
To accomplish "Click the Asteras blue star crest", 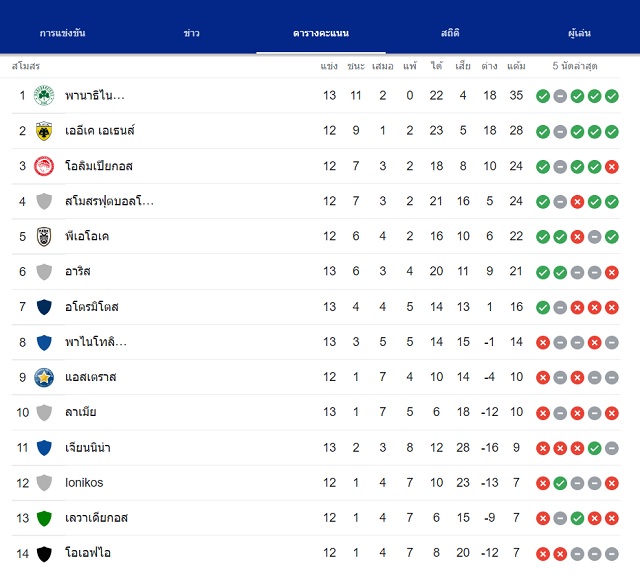I will (44, 377).
